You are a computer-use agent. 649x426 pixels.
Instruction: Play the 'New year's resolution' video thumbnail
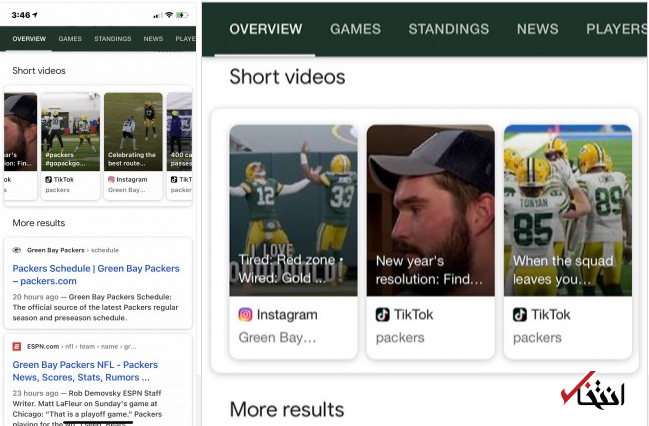point(430,210)
